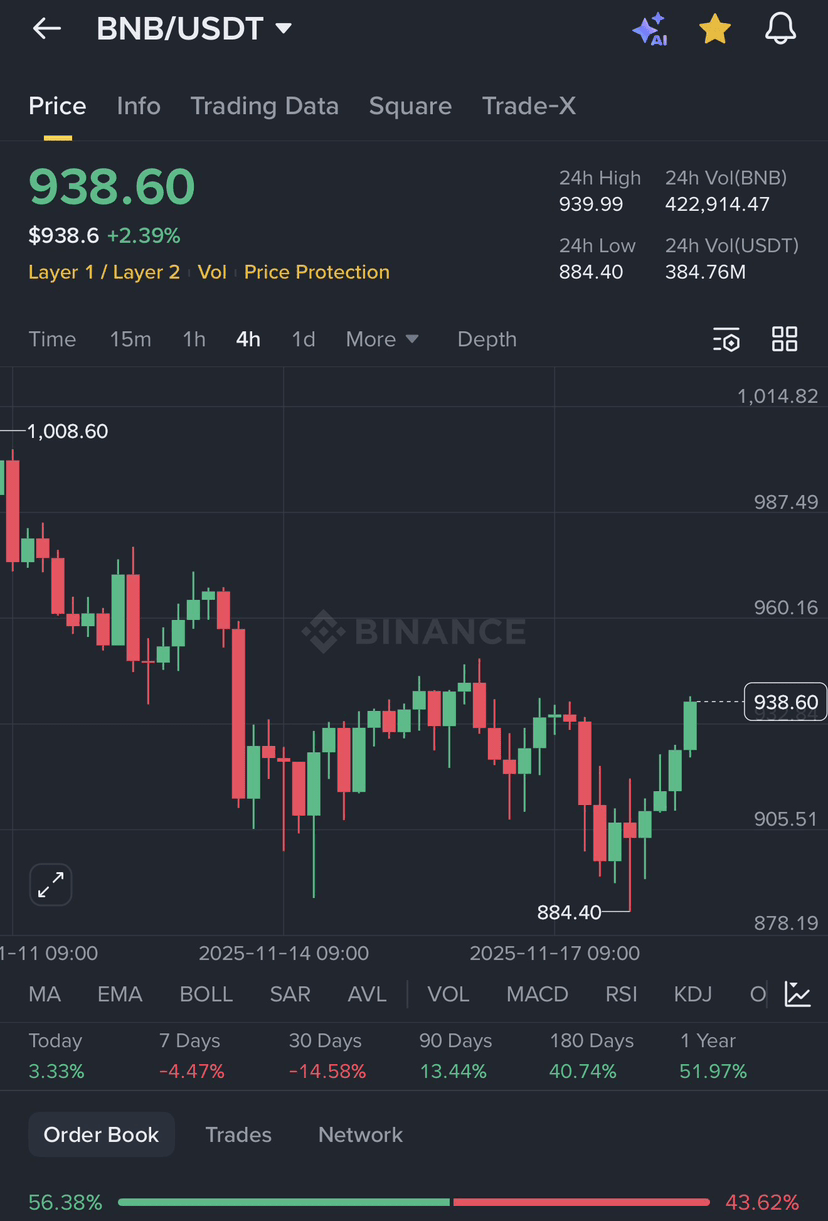Open the AI sparkle assistant icon

click(650, 29)
